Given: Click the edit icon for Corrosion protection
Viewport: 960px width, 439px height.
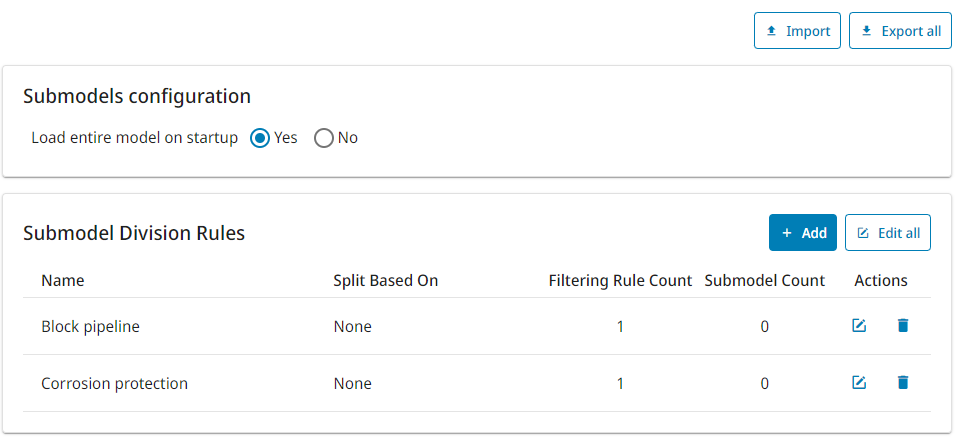Looking at the screenshot, I should pos(859,383).
